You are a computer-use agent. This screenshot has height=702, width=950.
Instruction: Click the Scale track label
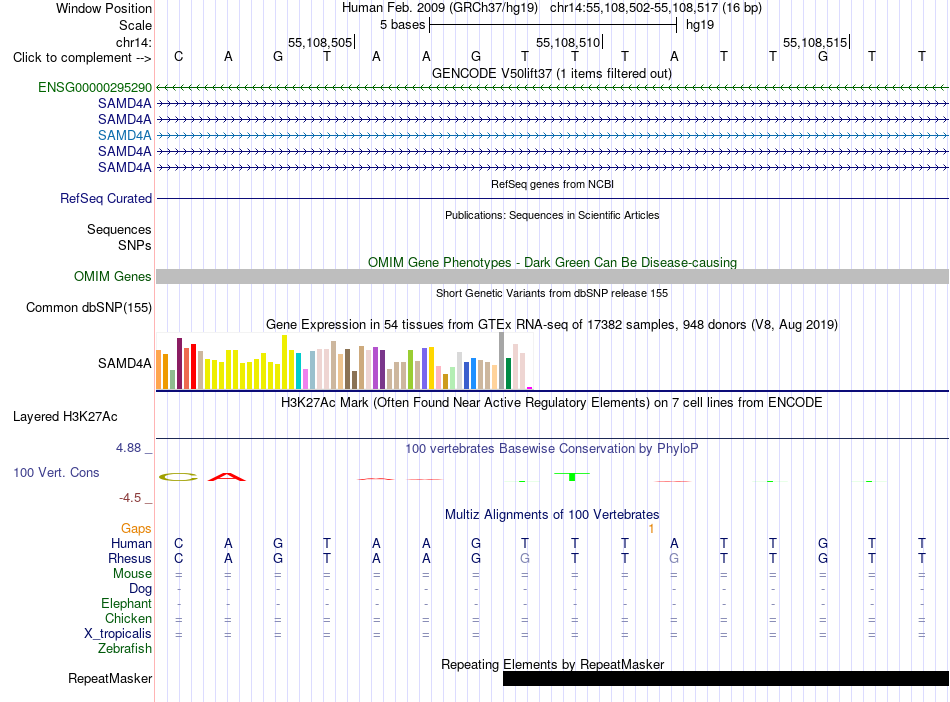click(135, 25)
